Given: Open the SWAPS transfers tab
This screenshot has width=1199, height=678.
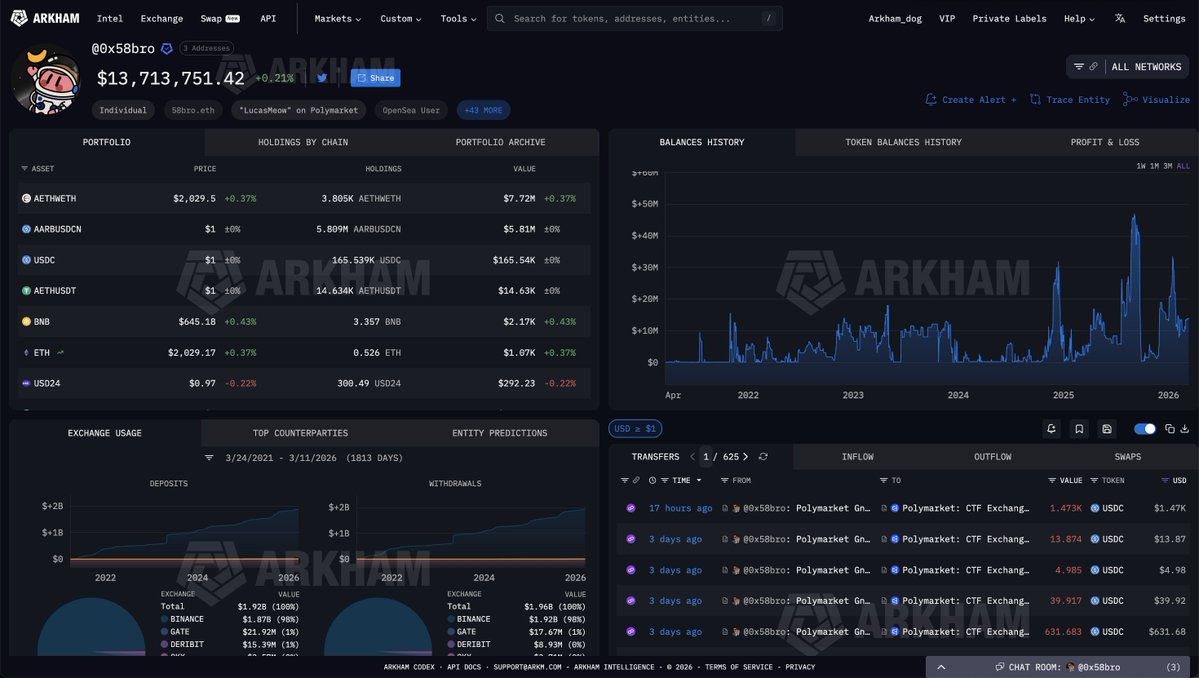Looking at the screenshot, I should (x=1127, y=456).
